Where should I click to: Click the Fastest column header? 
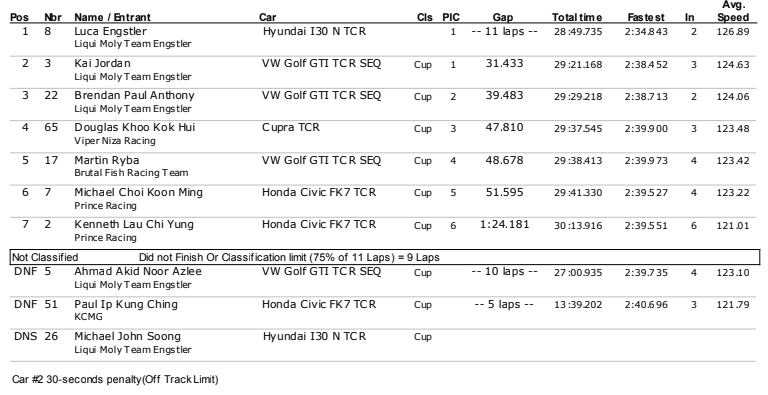(x=646, y=17)
